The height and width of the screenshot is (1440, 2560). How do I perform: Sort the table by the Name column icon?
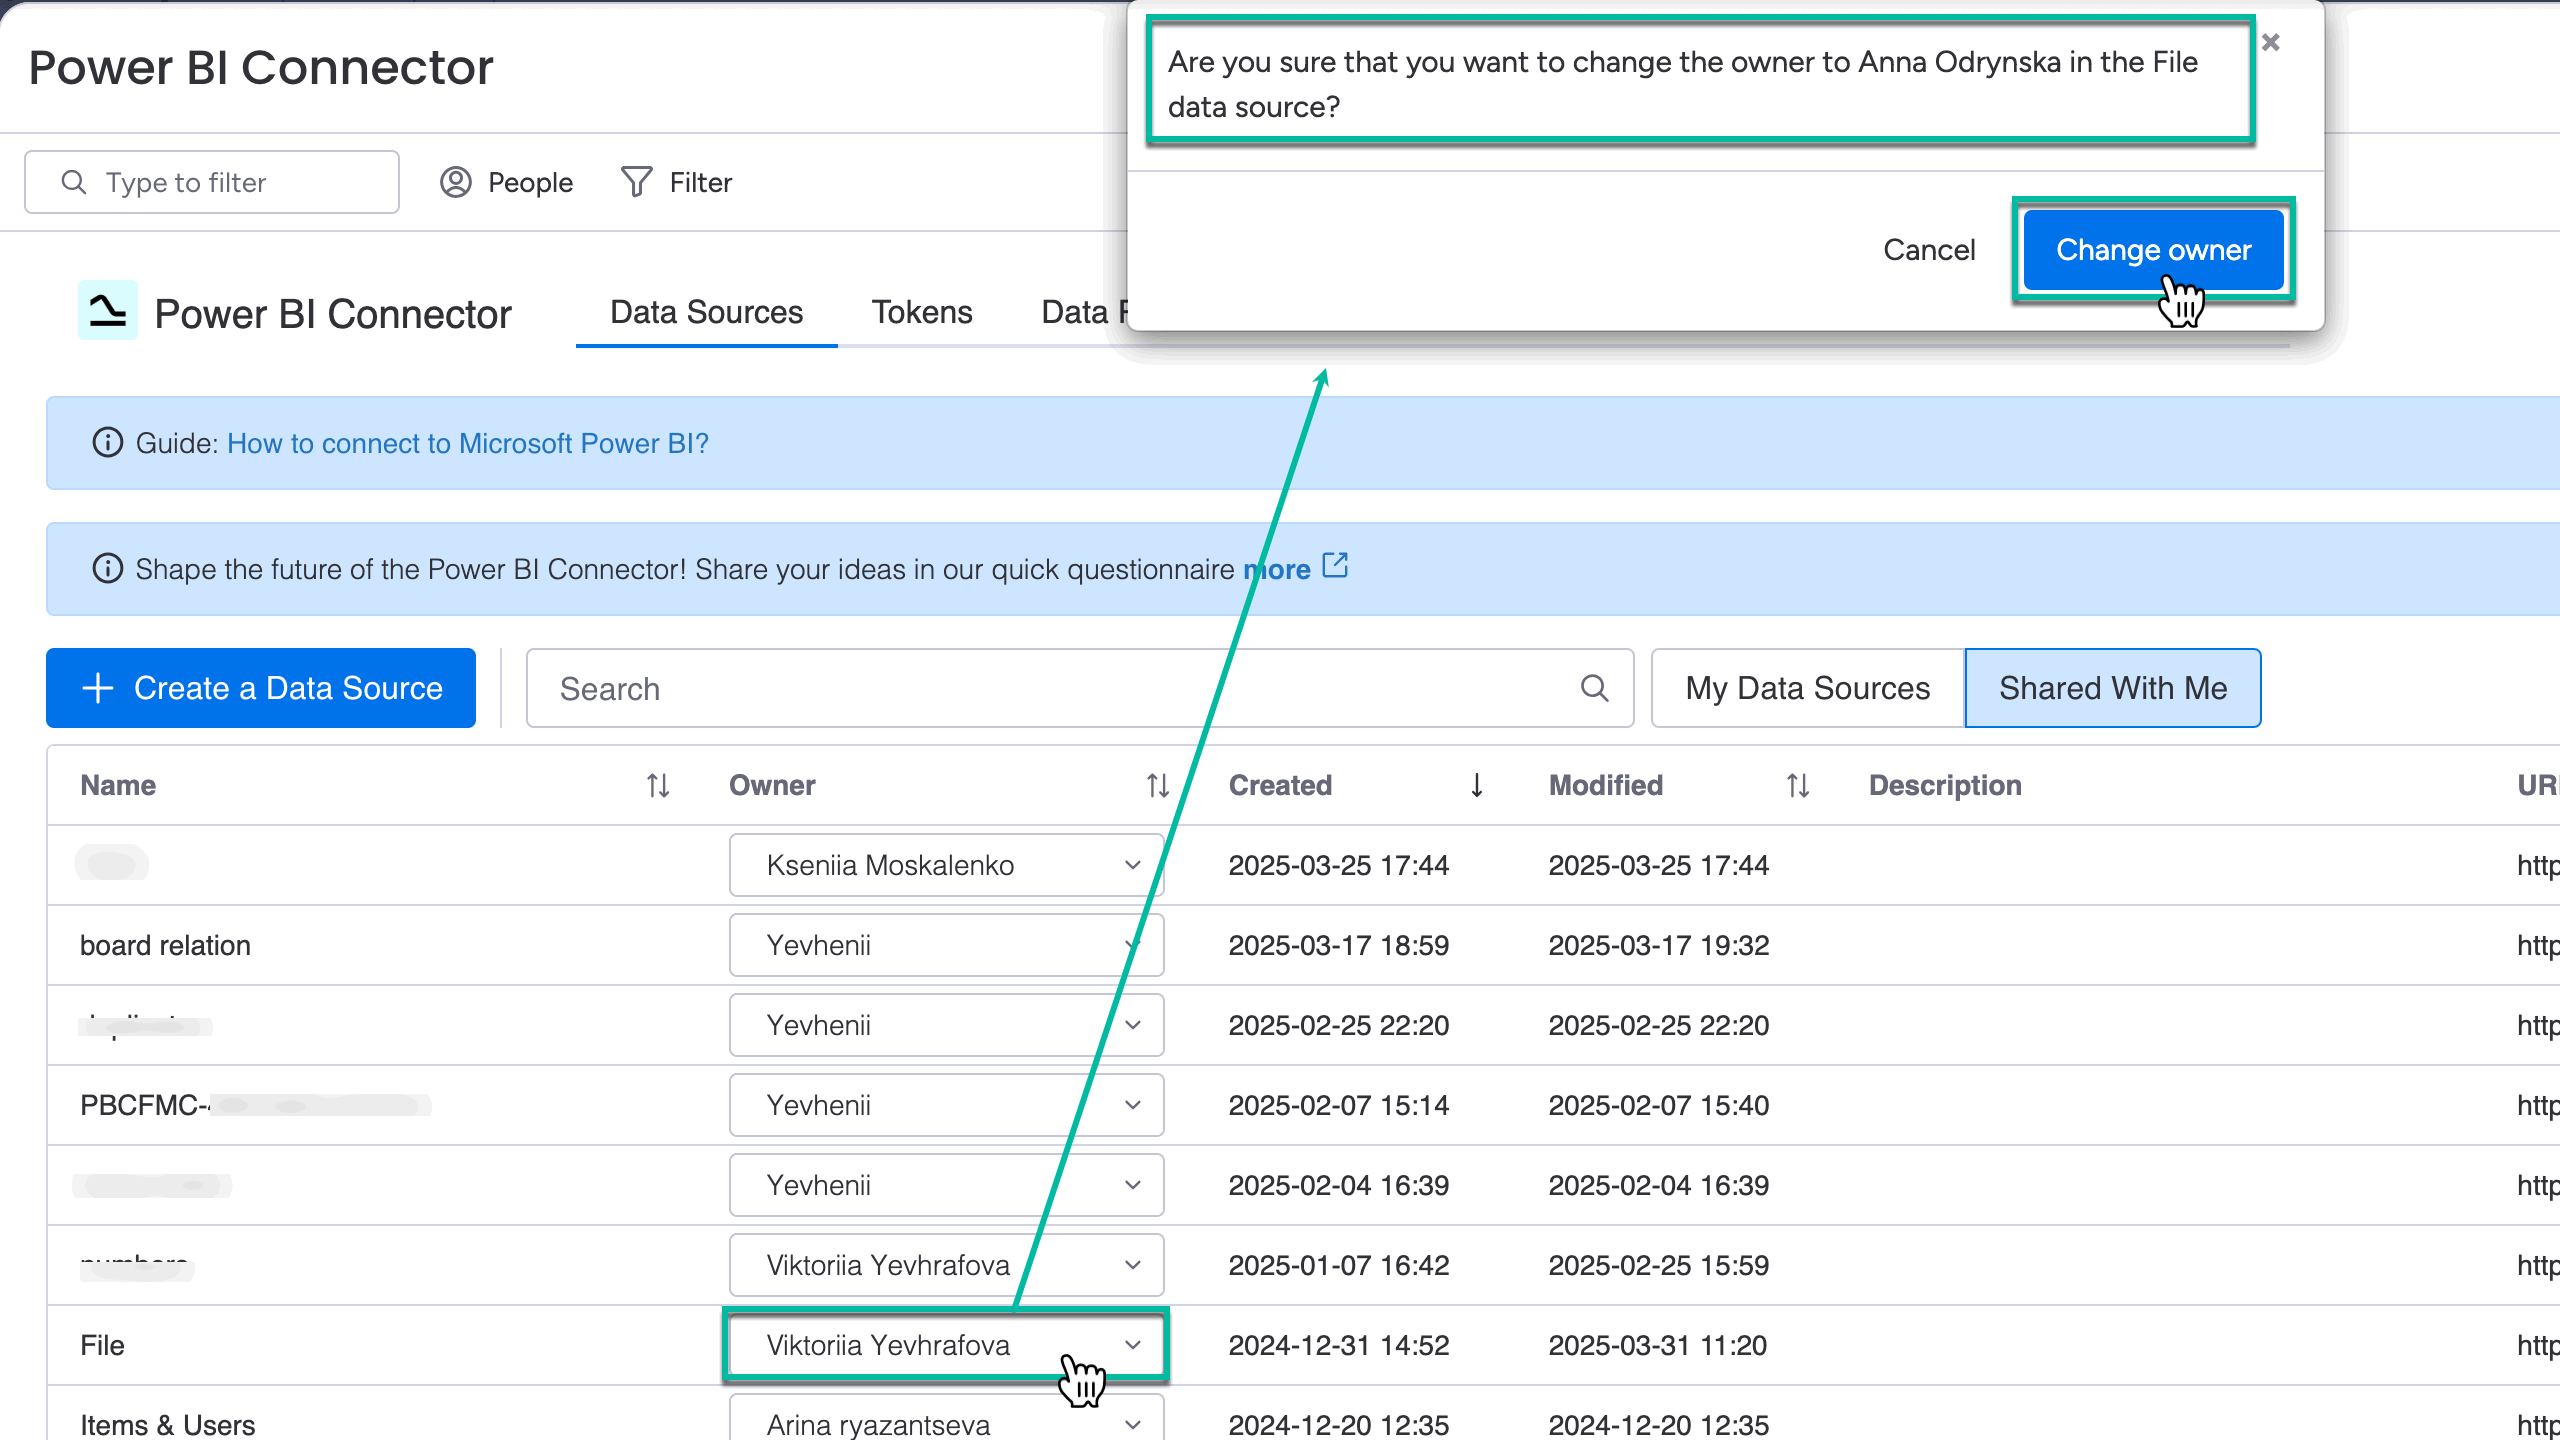pyautogui.click(x=658, y=785)
